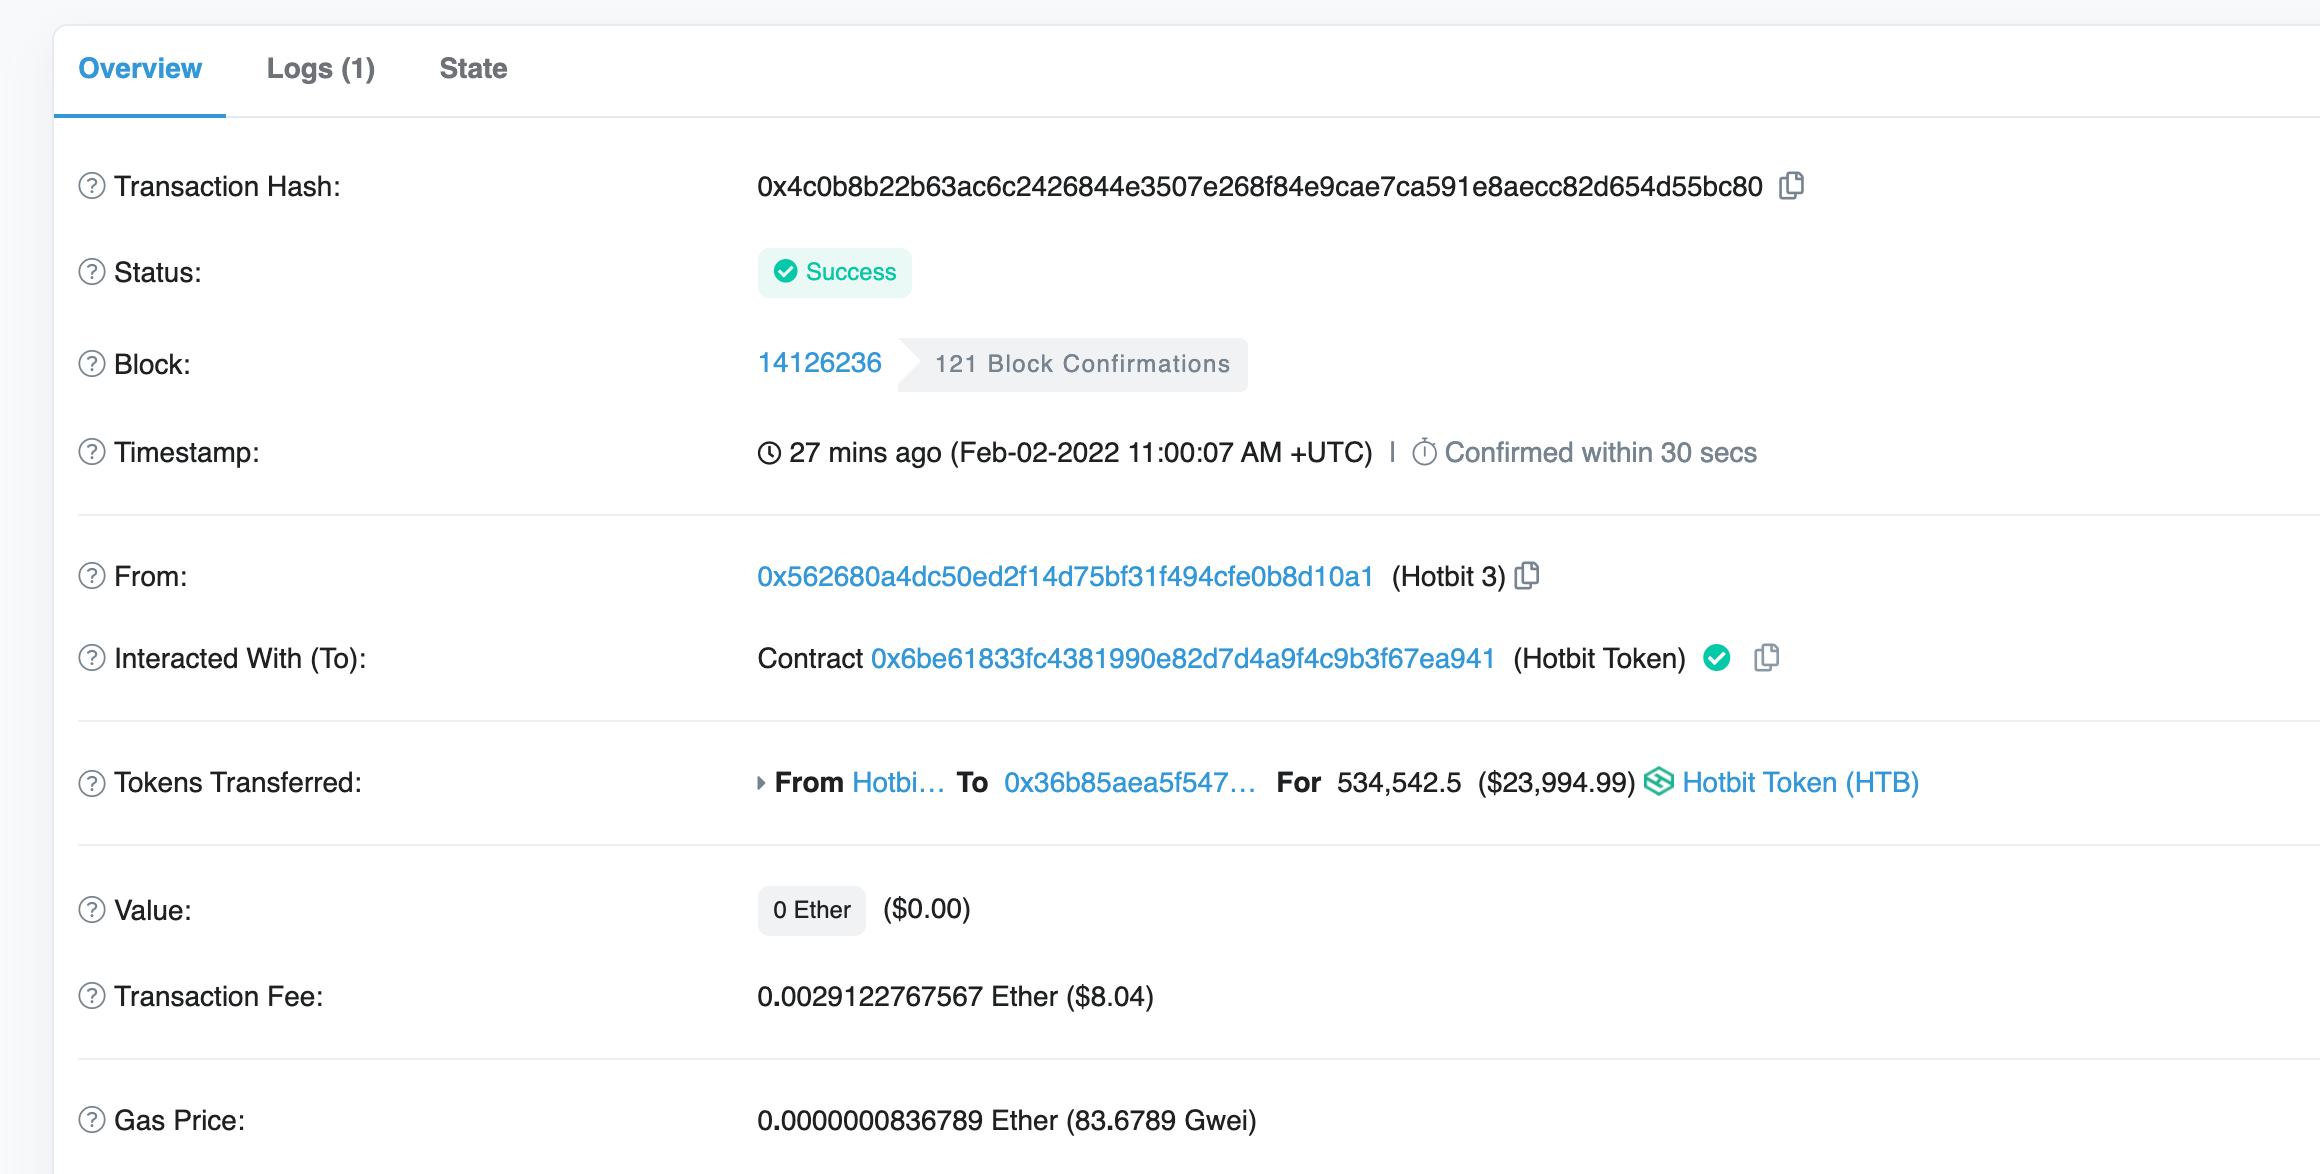Open the State tab

(473, 68)
